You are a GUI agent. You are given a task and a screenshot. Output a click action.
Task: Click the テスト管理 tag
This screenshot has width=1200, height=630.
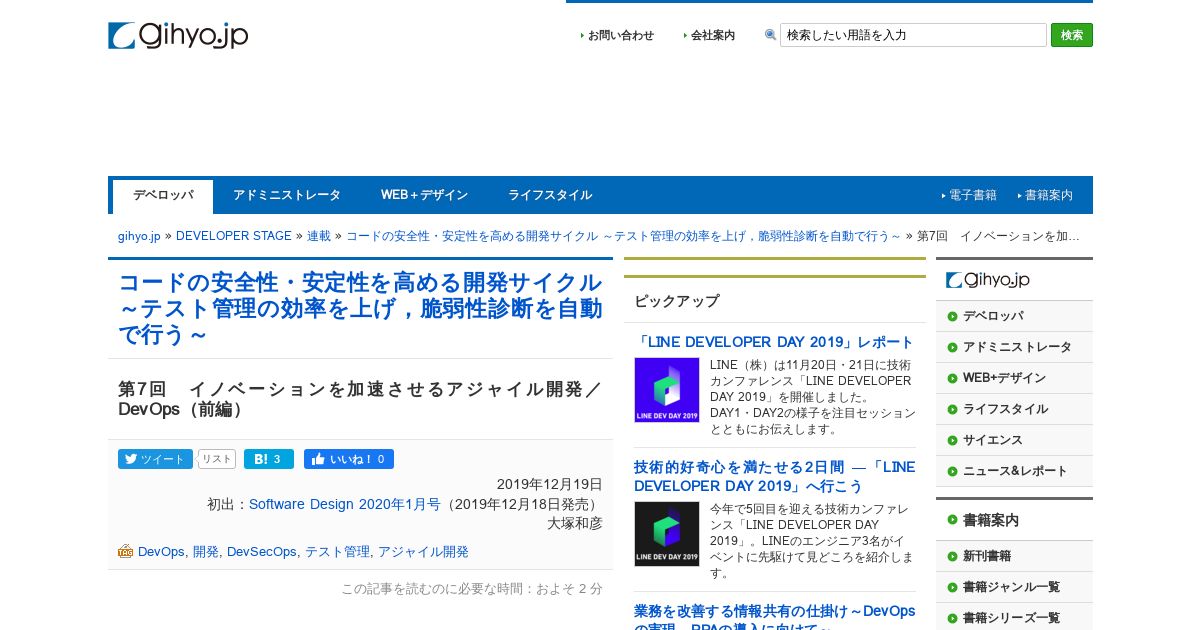coord(337,551)
